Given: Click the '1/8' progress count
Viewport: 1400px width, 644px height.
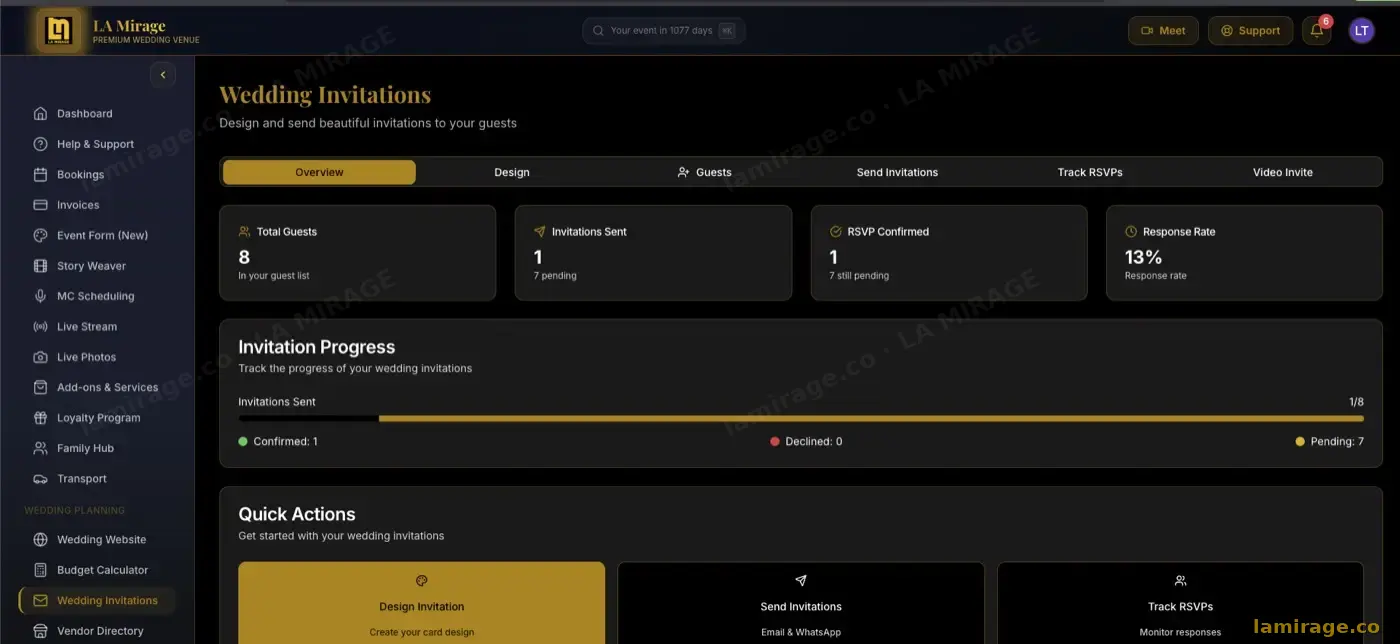Looking at the screenshot, I should click(1356, 402).
